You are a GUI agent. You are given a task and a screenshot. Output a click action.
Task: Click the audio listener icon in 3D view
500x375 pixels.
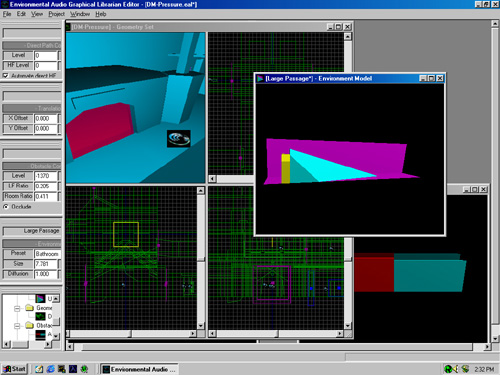point(179,139)
